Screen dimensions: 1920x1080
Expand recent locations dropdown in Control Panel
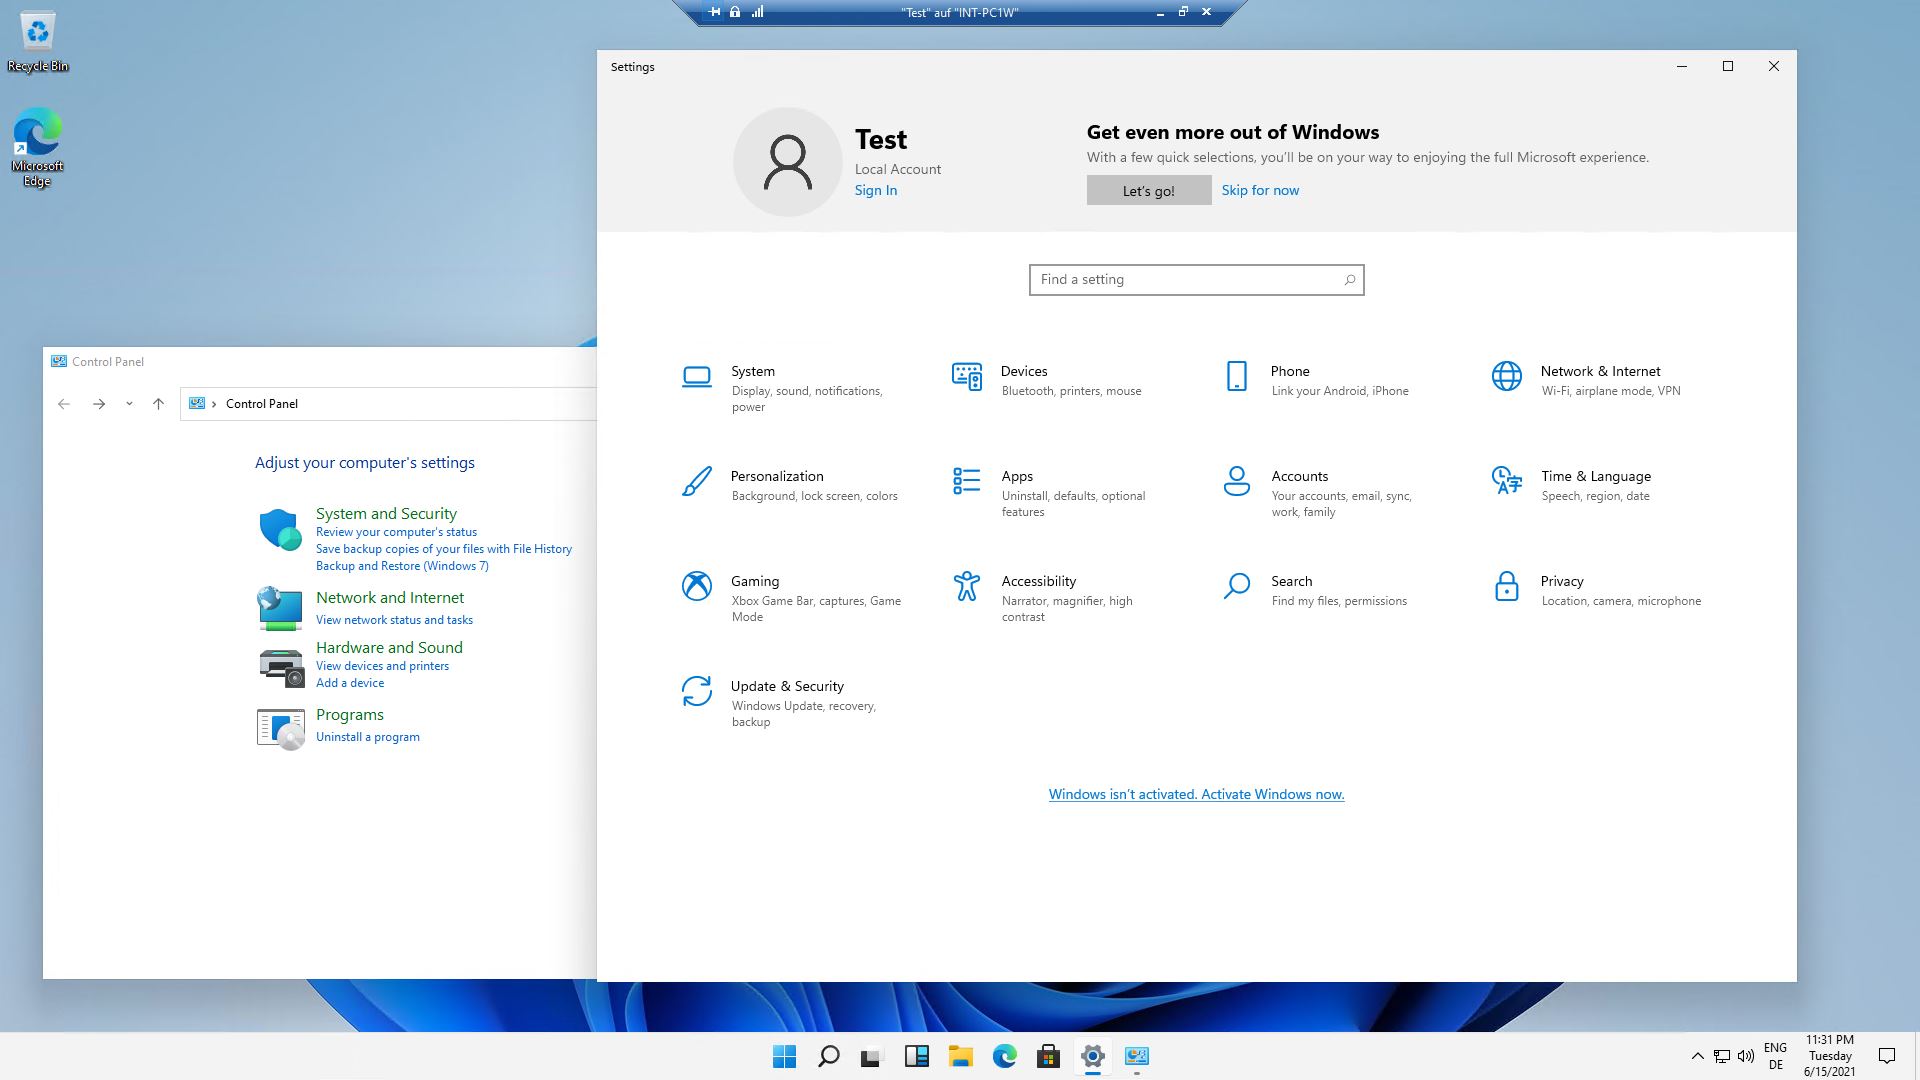pos(129,404)
